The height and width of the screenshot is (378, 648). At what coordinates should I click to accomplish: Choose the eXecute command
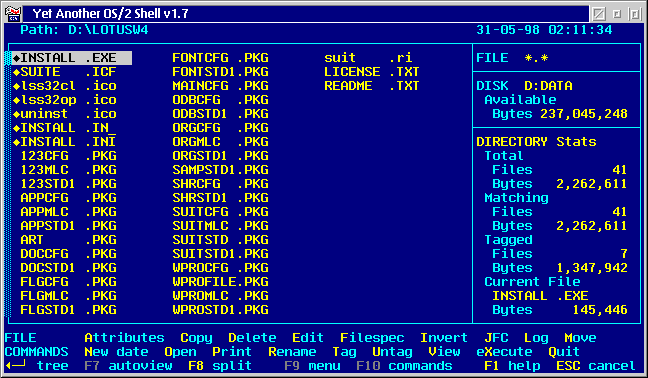504,352
